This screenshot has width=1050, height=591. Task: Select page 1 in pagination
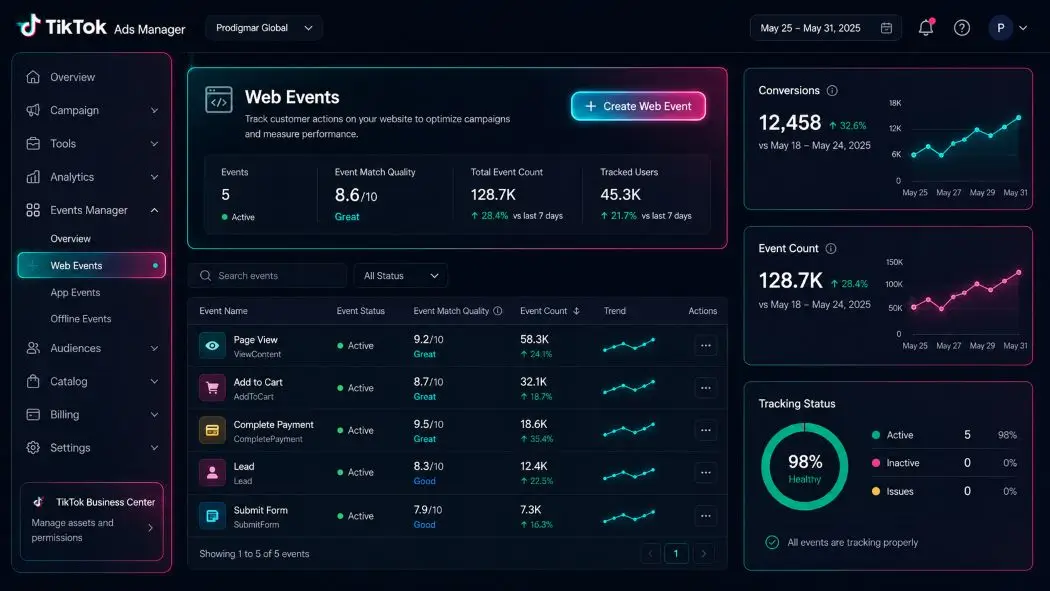pyautogui.click(x=676, y=554)
